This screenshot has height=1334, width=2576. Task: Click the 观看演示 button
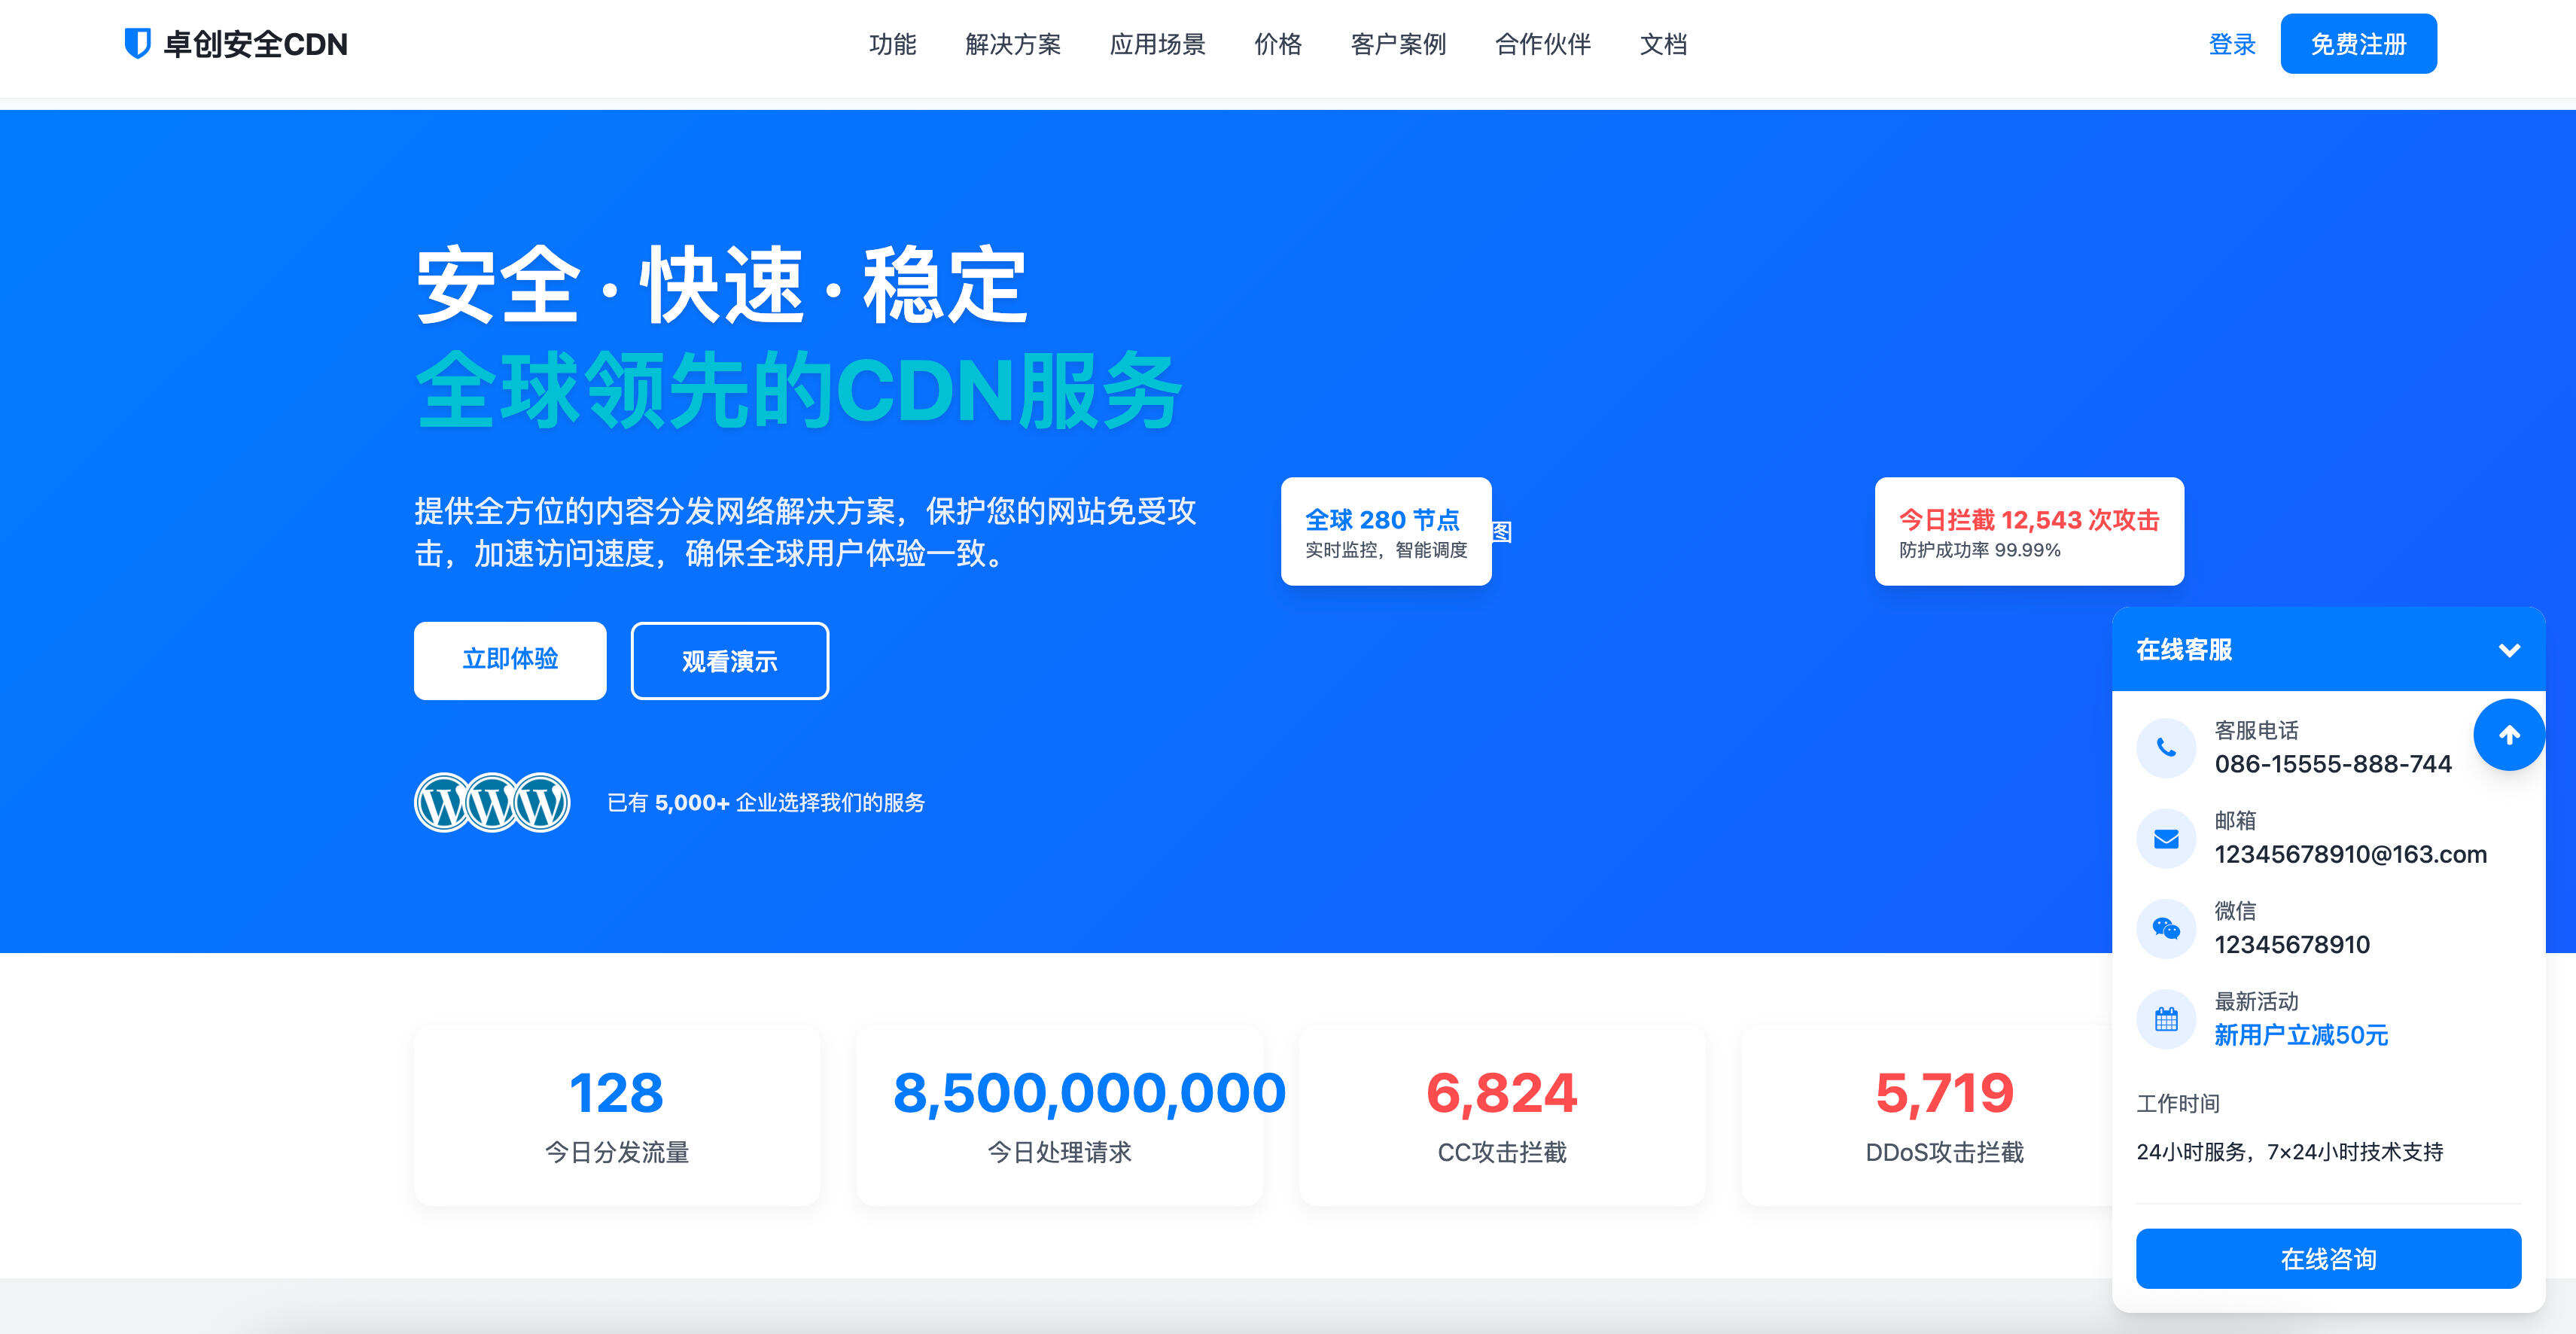pyautogui.click(x=730, y=660)
